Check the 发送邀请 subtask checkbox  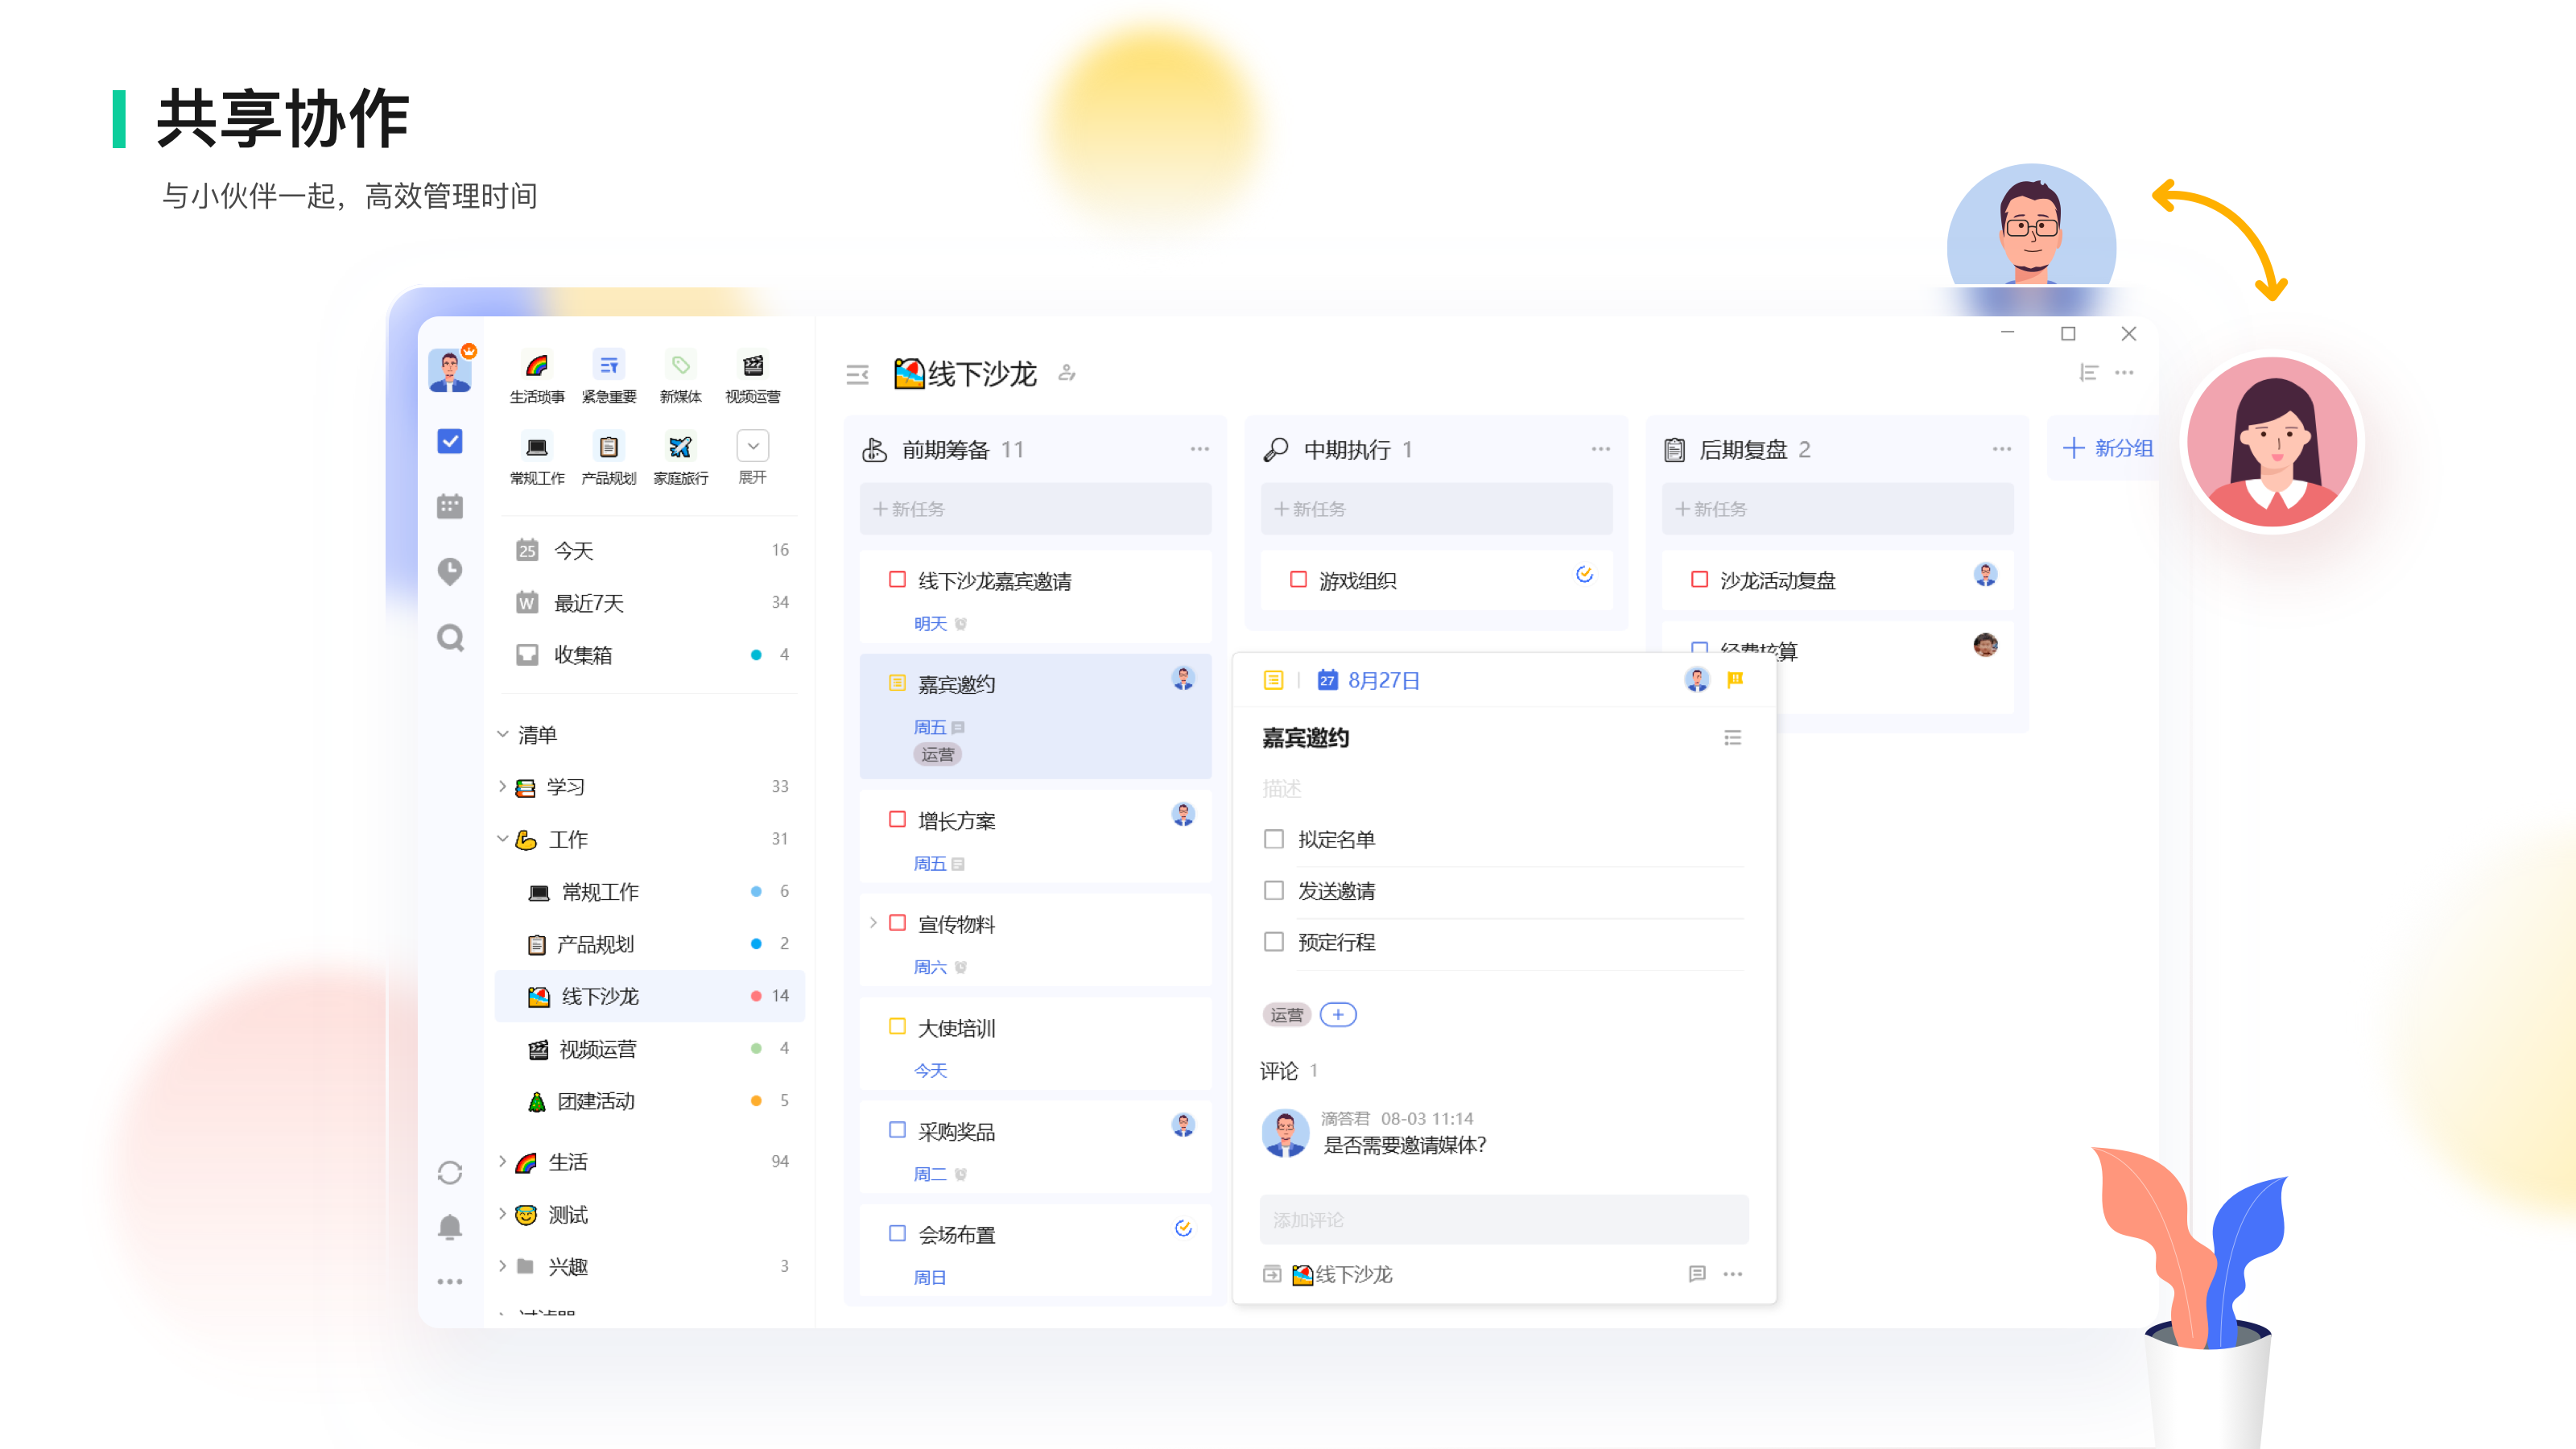[1274, 890]
